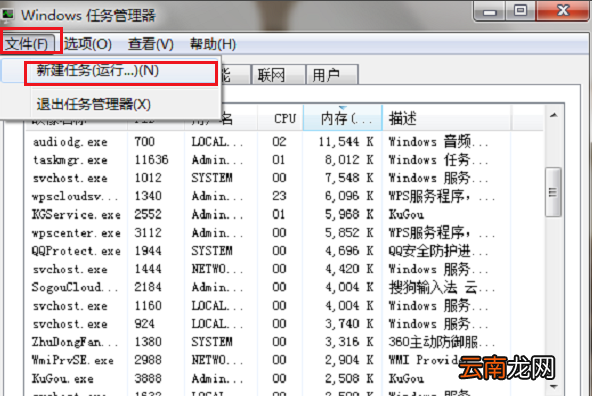The width and height of the screenshot is (592, 396).
Task: Click user name NETWO... for PID 1444
Action: (217, 269)
